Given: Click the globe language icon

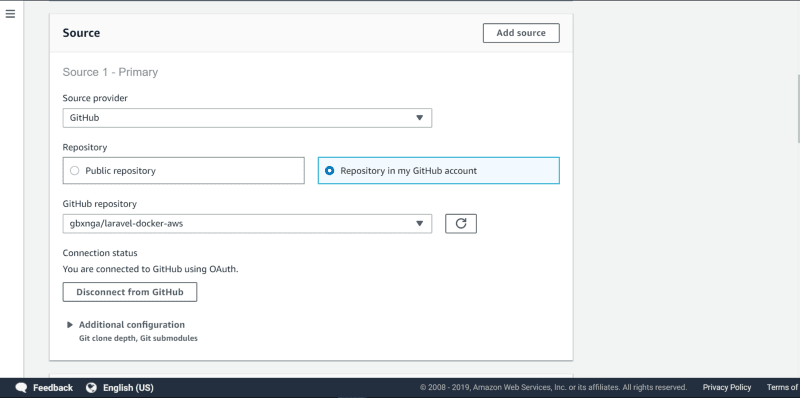Looking at the screenshot, I should pos(91,387).
